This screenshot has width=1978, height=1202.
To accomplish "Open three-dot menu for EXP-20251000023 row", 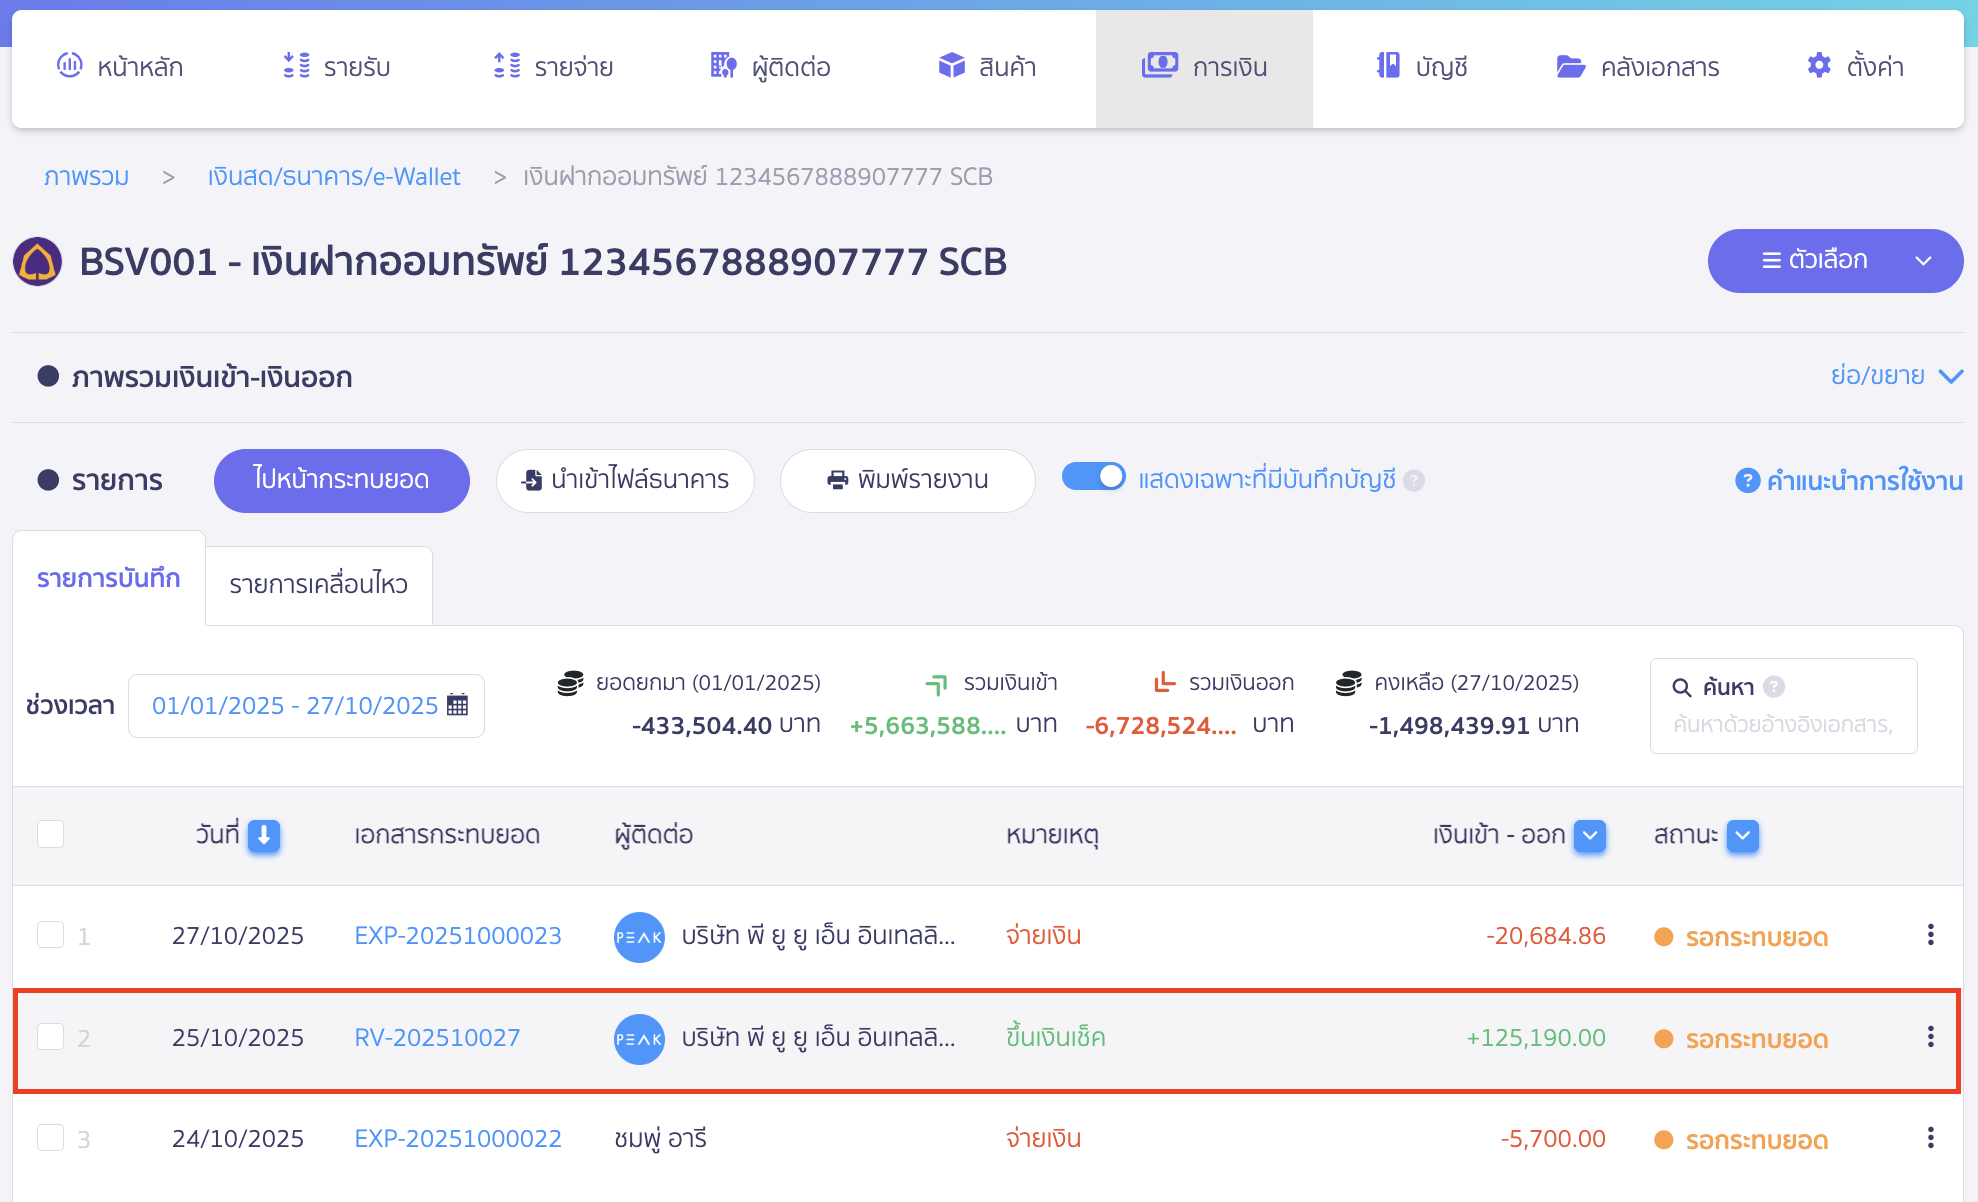I will click(x=1930, y=935).
